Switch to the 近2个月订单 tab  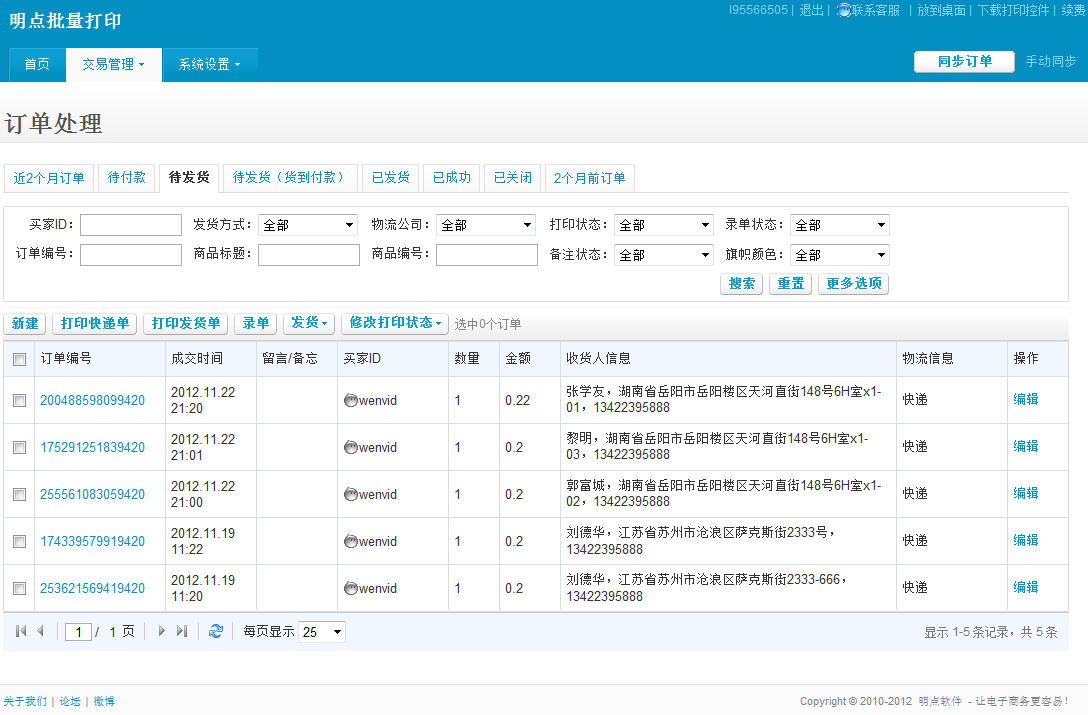coord(49,178)
